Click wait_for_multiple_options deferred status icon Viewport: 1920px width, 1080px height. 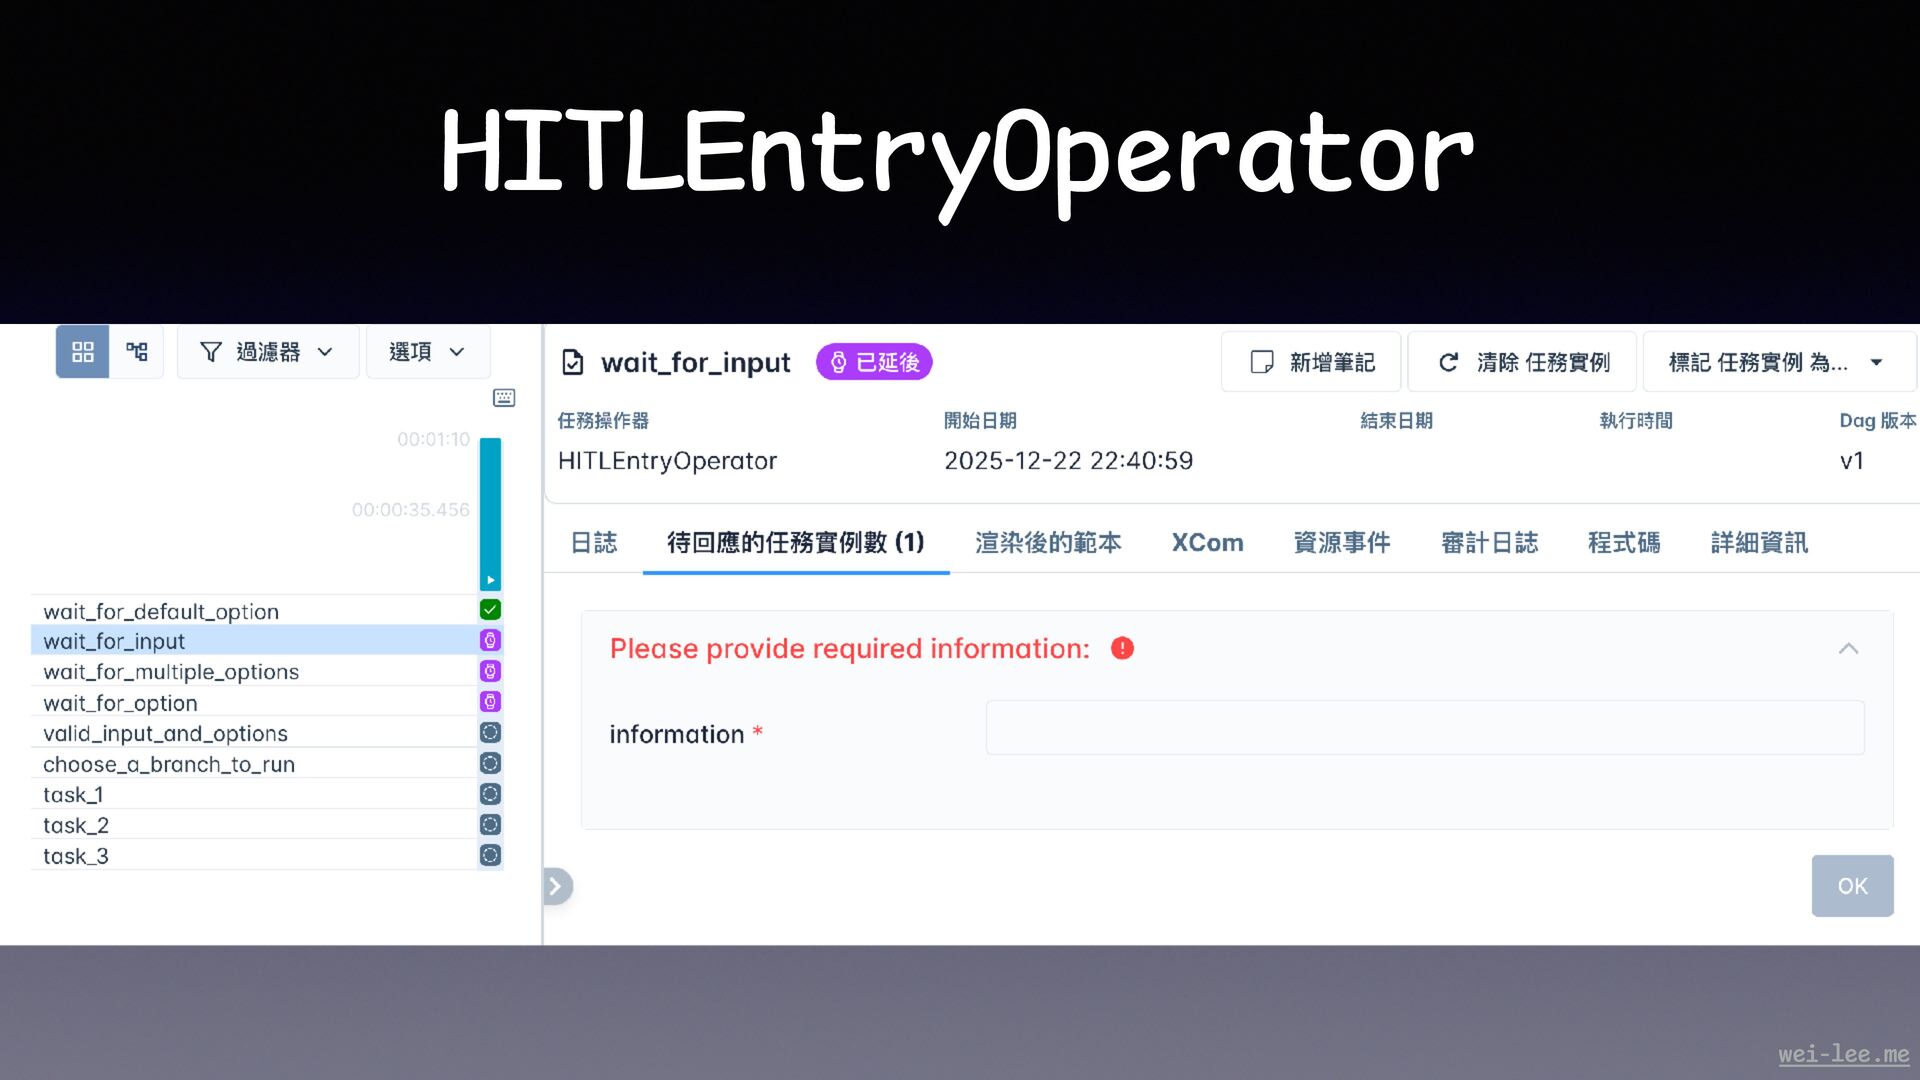(x=490, y=671)
